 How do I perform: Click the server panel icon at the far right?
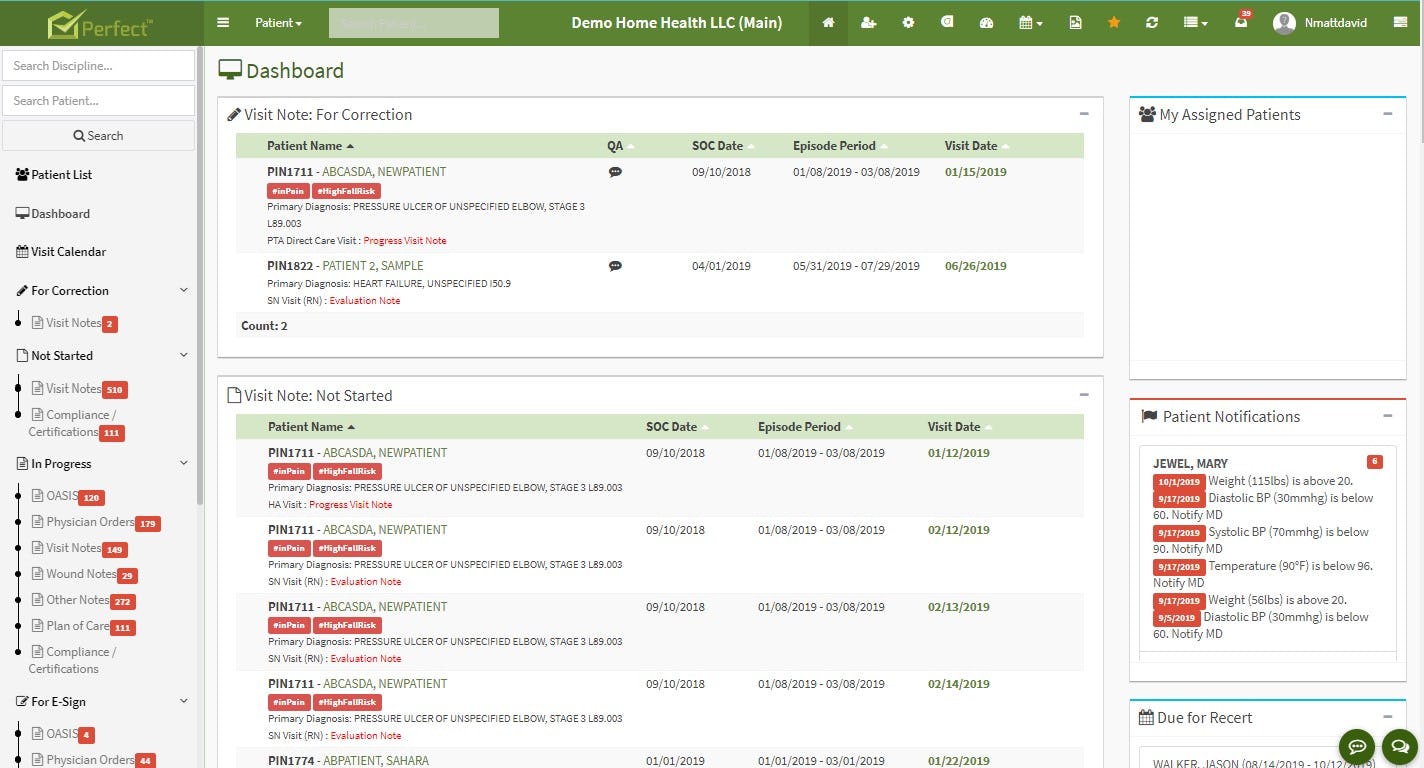[x=1400, y=22]
